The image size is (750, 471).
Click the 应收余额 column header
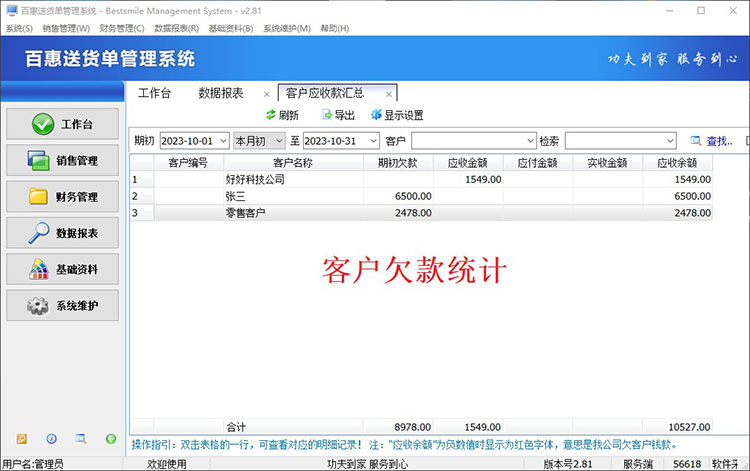pyautogui.click(x=677, y=163)
